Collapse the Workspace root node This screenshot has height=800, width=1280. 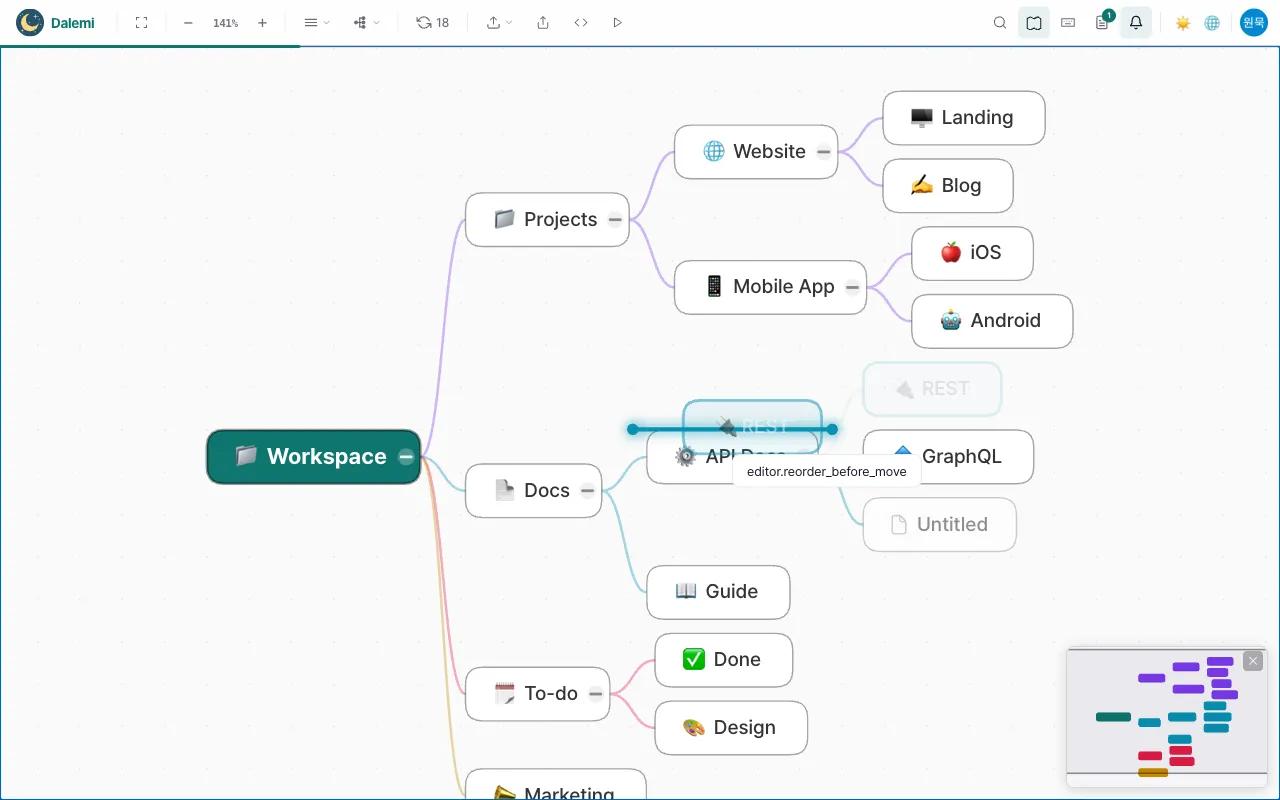pyautogui.click(x=406, y=457)
